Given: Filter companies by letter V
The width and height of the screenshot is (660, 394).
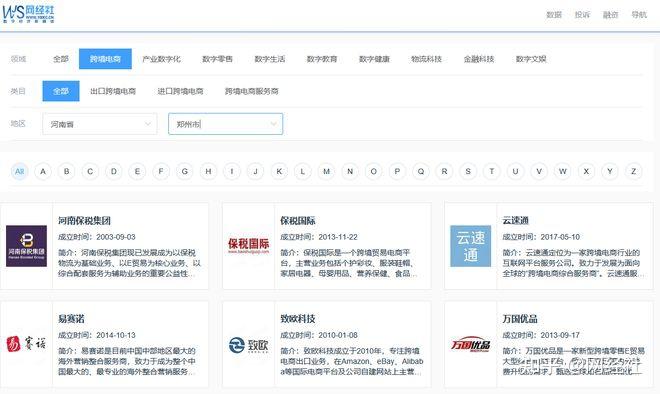Looking at the screenshot, I should click(x=539, y=171).
